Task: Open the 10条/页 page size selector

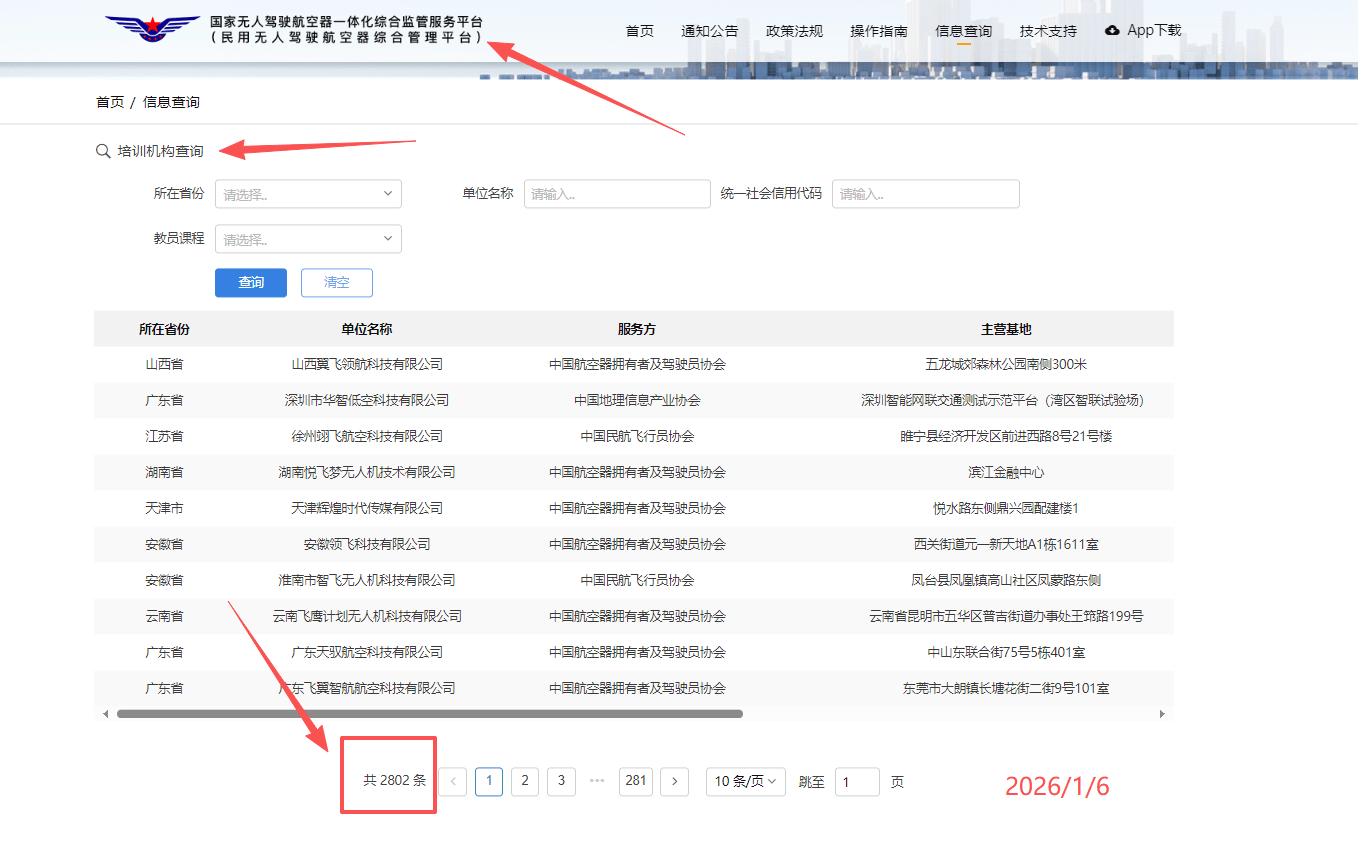Action: coord(745,781)
